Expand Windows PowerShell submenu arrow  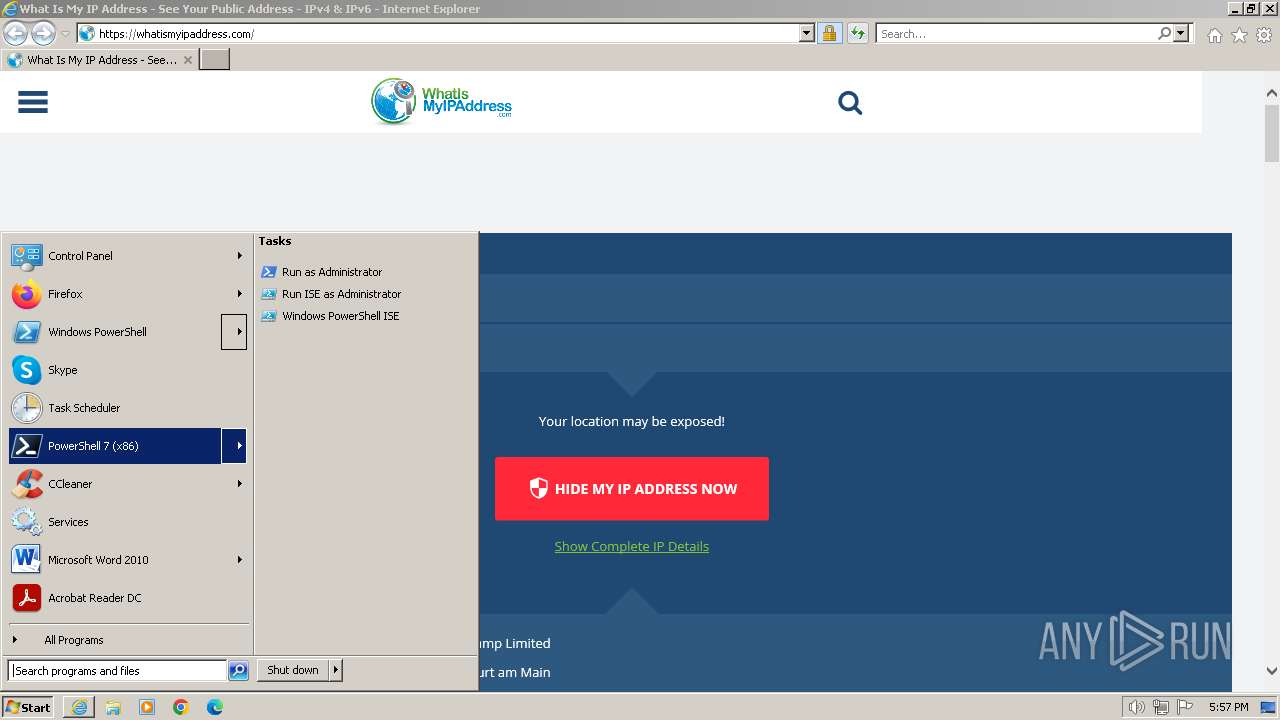[x=234, y=332]
